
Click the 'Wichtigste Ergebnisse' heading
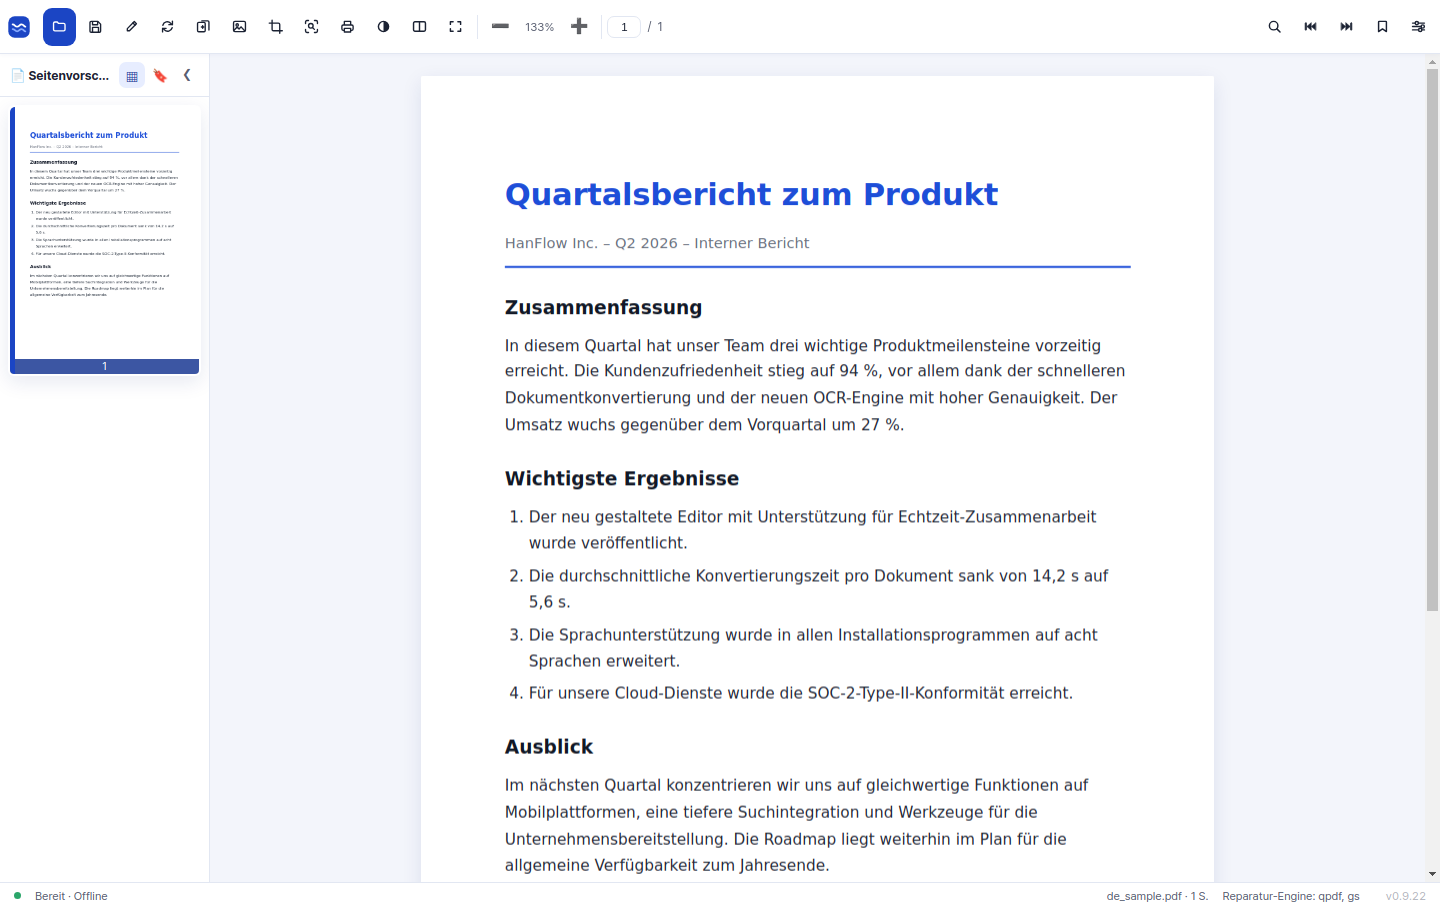point(622,478)
